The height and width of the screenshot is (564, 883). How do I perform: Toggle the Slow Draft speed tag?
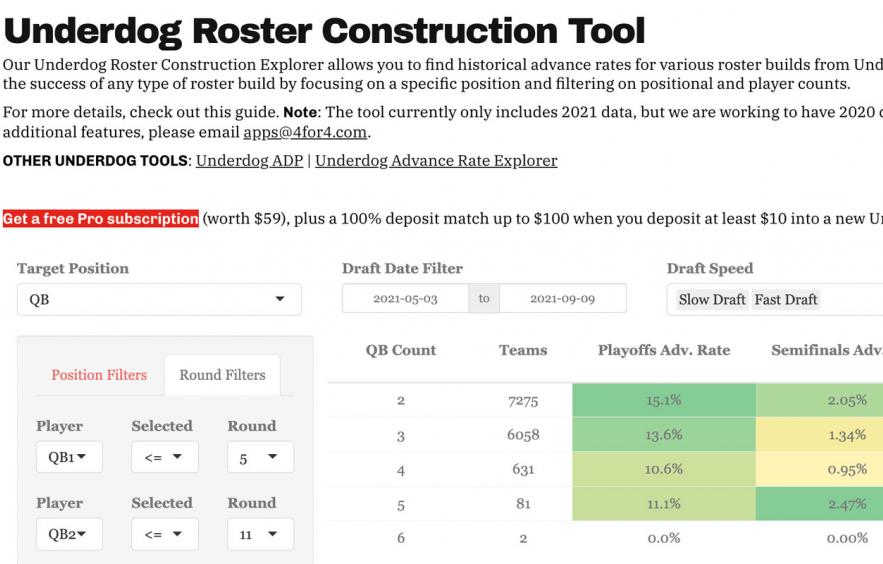pyautogui.click(x=712, y=299)
